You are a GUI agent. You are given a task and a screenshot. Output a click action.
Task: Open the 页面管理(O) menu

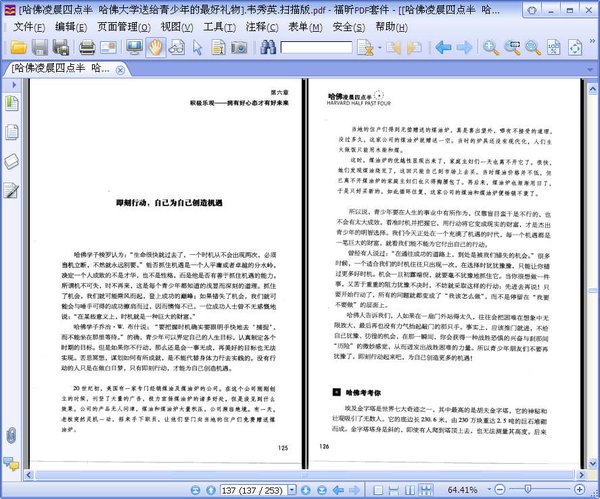124,27
